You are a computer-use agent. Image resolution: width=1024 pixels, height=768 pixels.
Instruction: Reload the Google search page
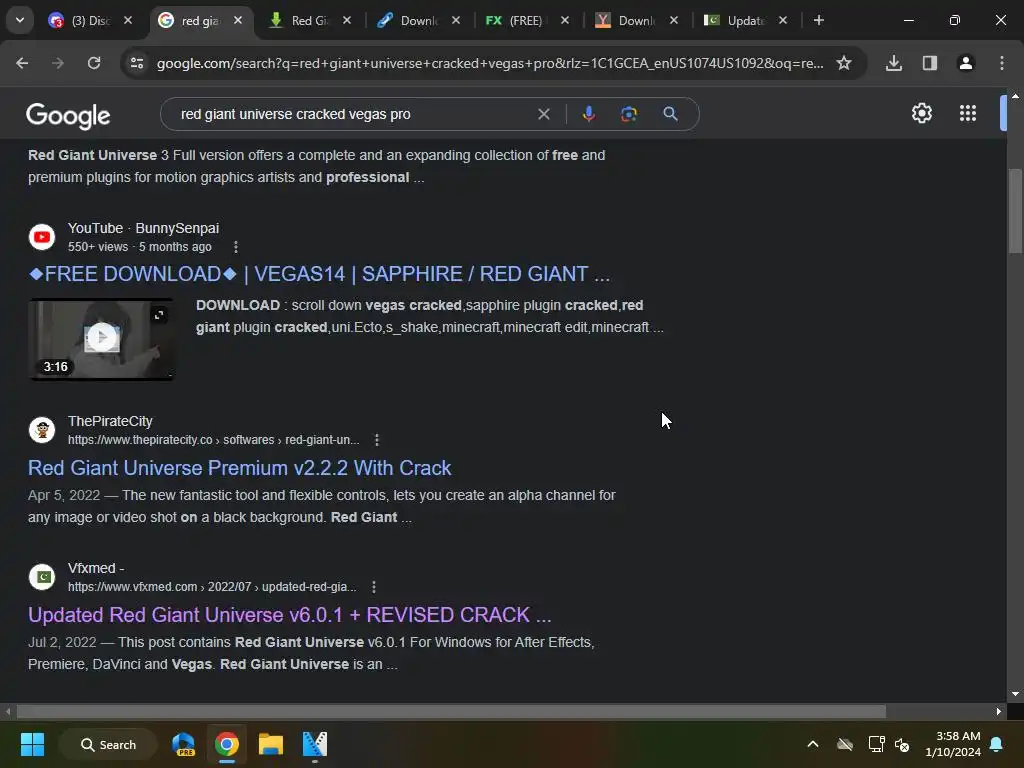coord(94,63)
